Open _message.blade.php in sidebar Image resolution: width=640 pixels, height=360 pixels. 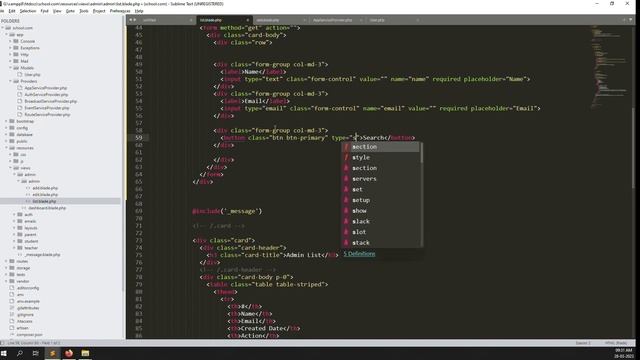point(42,255)
